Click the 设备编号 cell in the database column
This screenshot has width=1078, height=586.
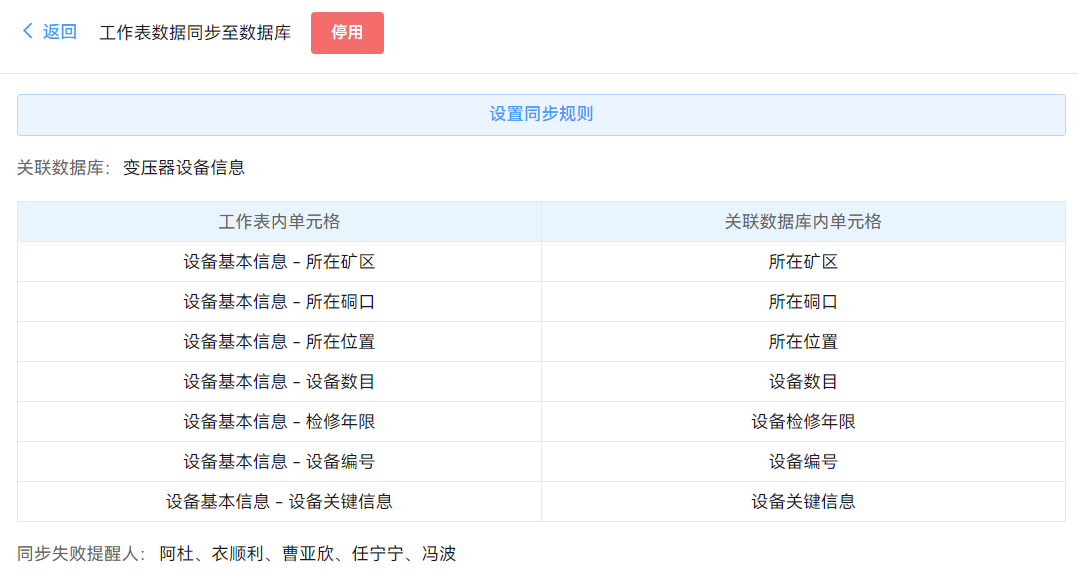803,462
